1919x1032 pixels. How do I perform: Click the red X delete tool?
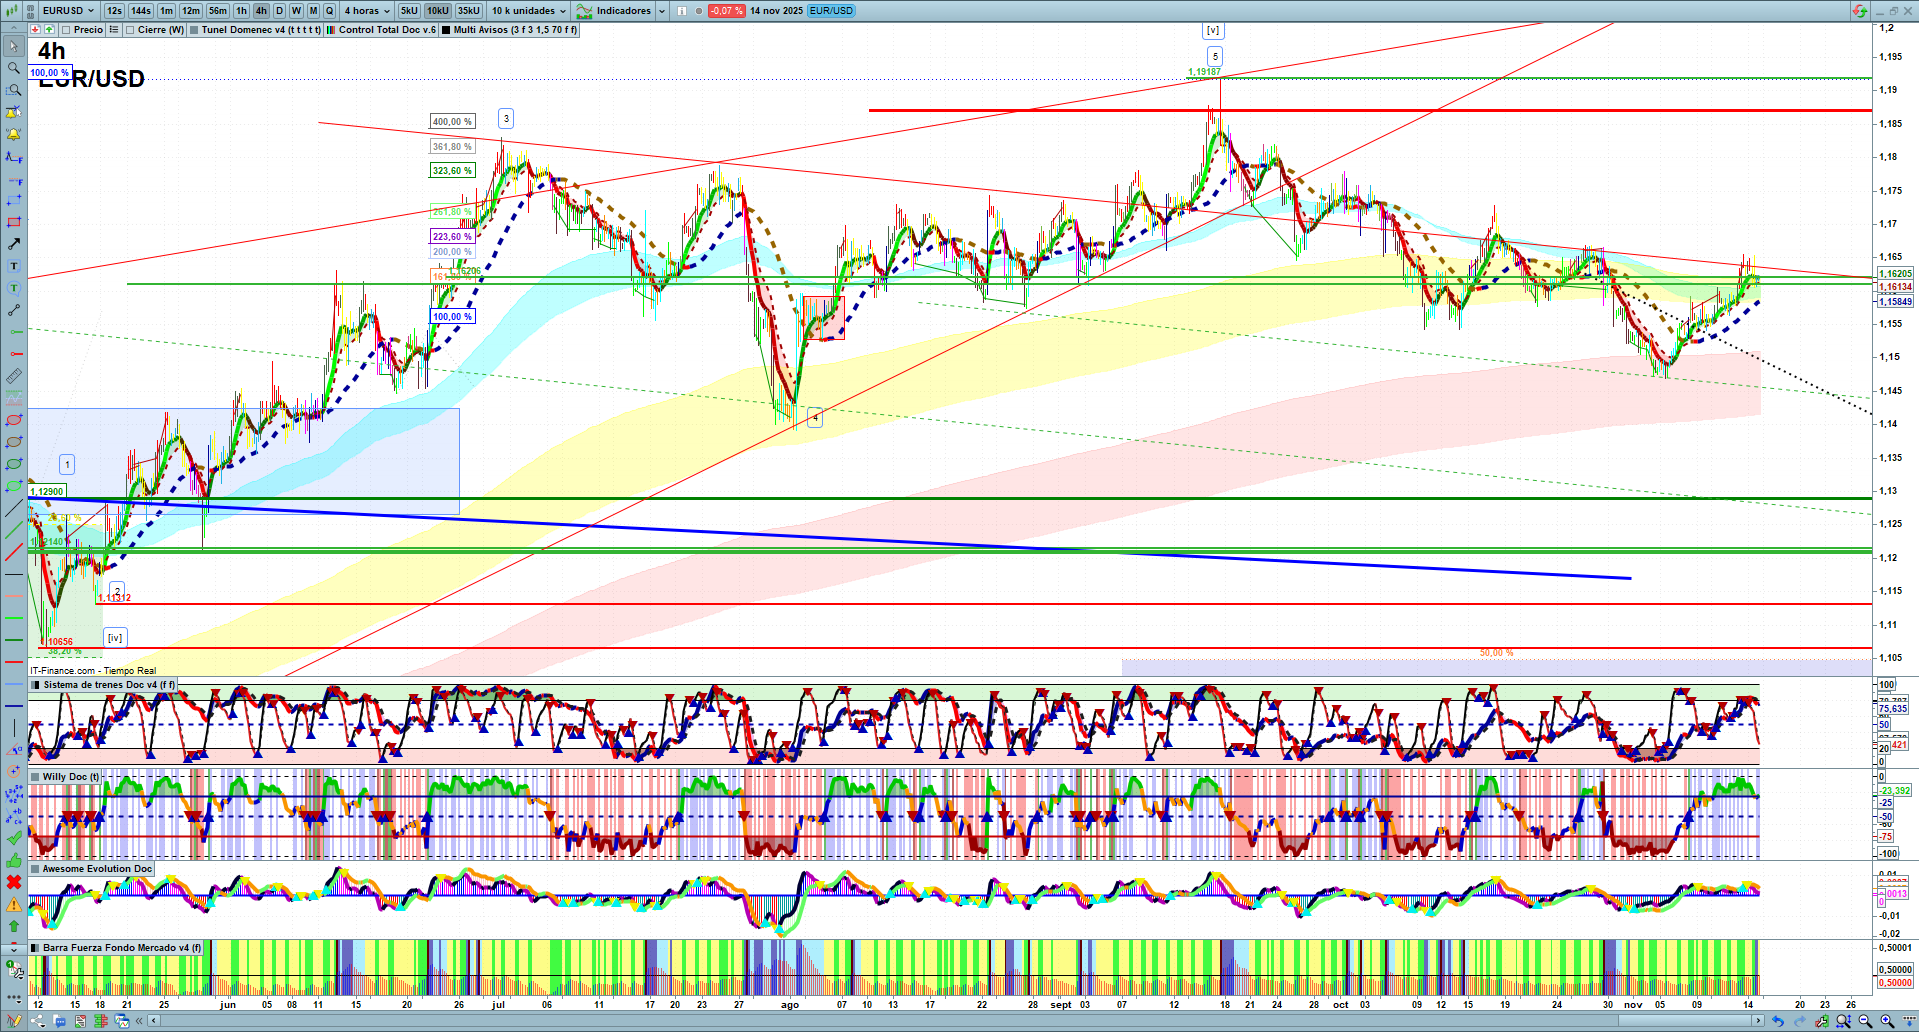coord(13,882)
